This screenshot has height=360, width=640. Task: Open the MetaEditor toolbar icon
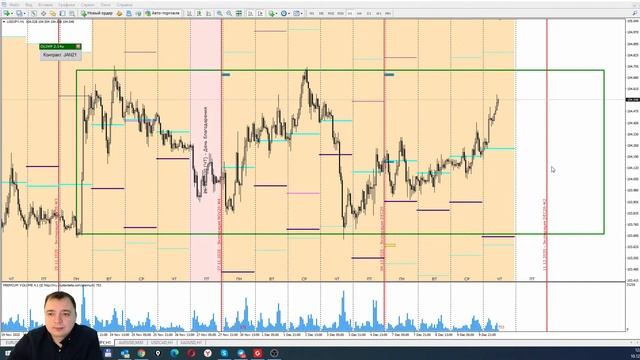click(119, 13)
